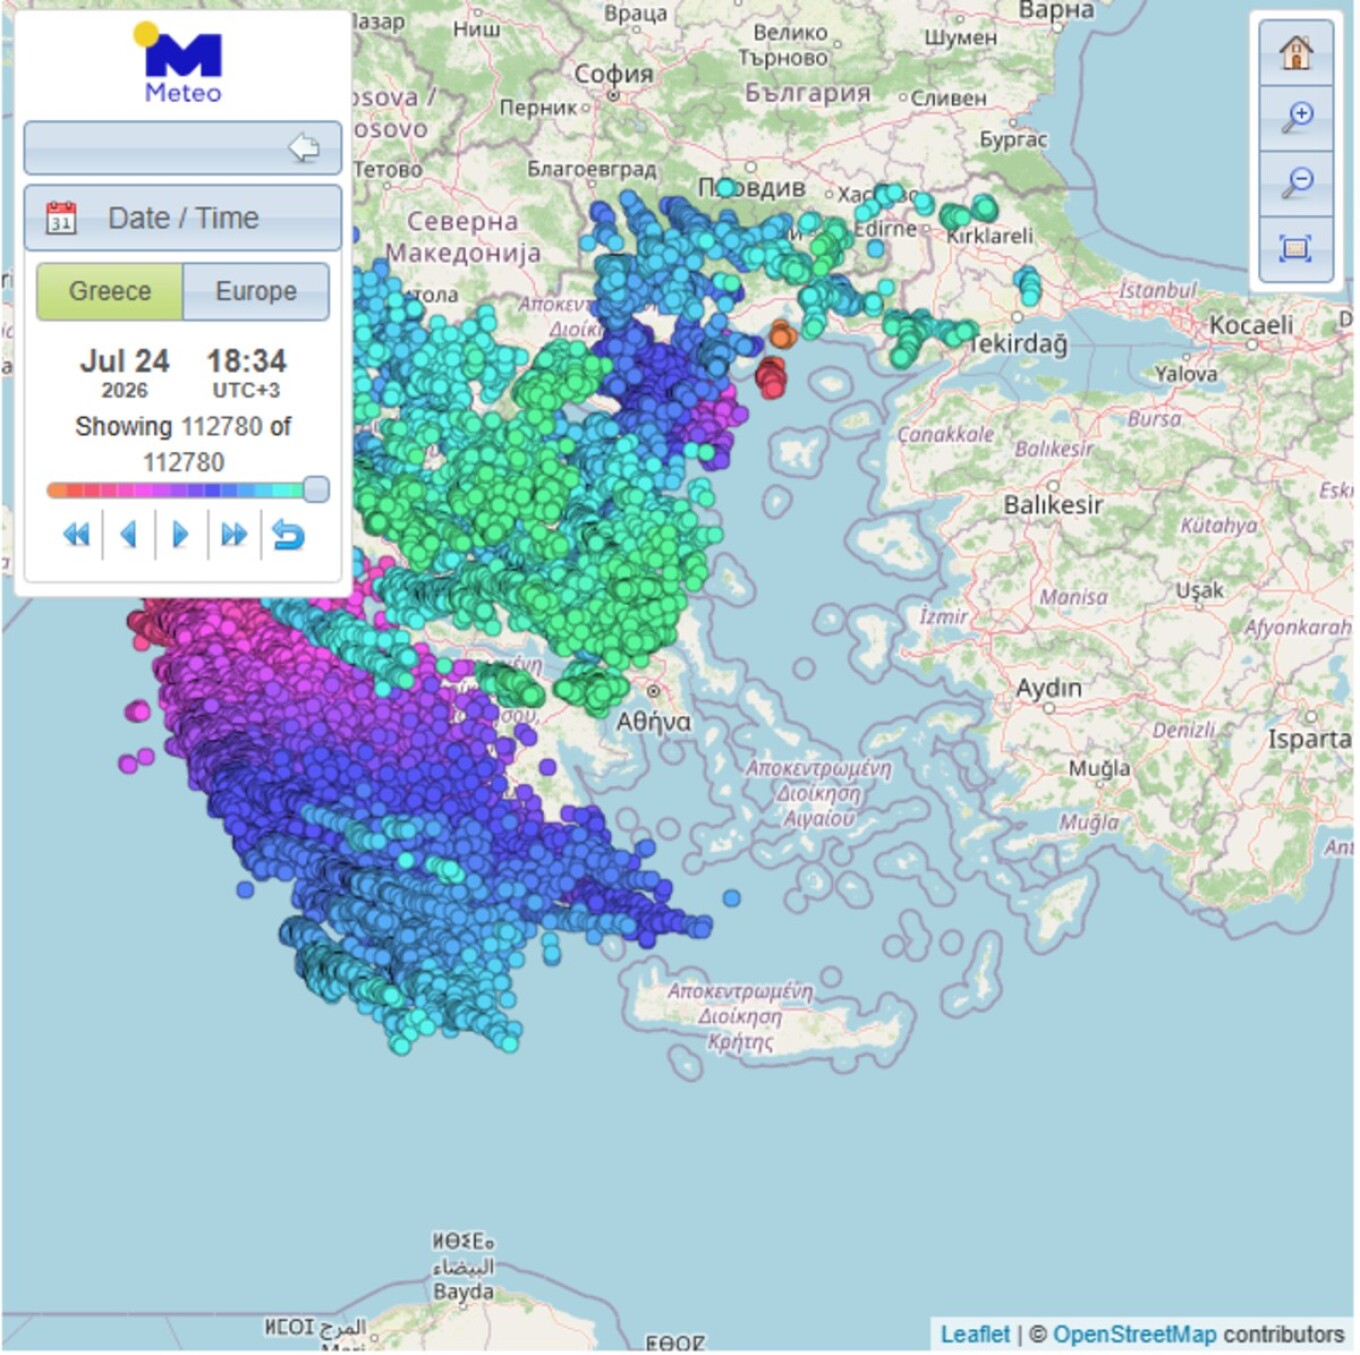Viewport: 1360px width, 1355px height.
Task: Click the 'Showing 112780 of 112780' text
Action: click(x=183, y=444)
